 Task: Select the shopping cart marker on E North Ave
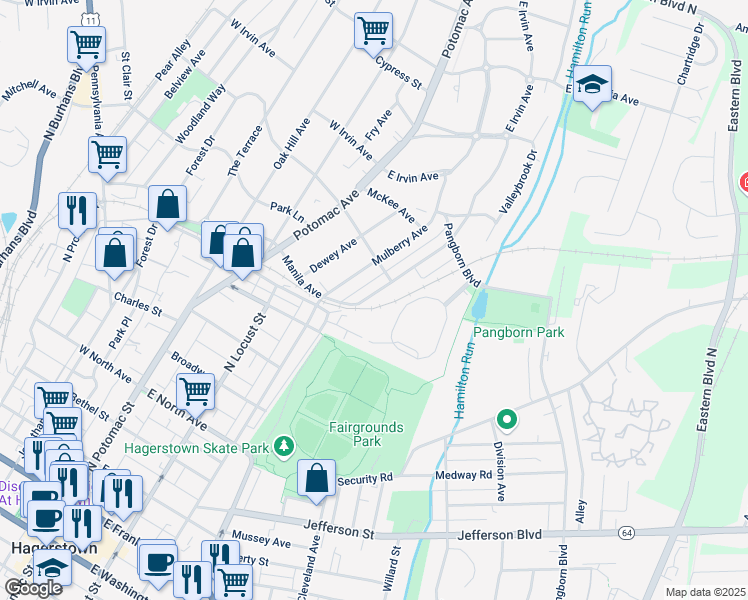[195, 391]
